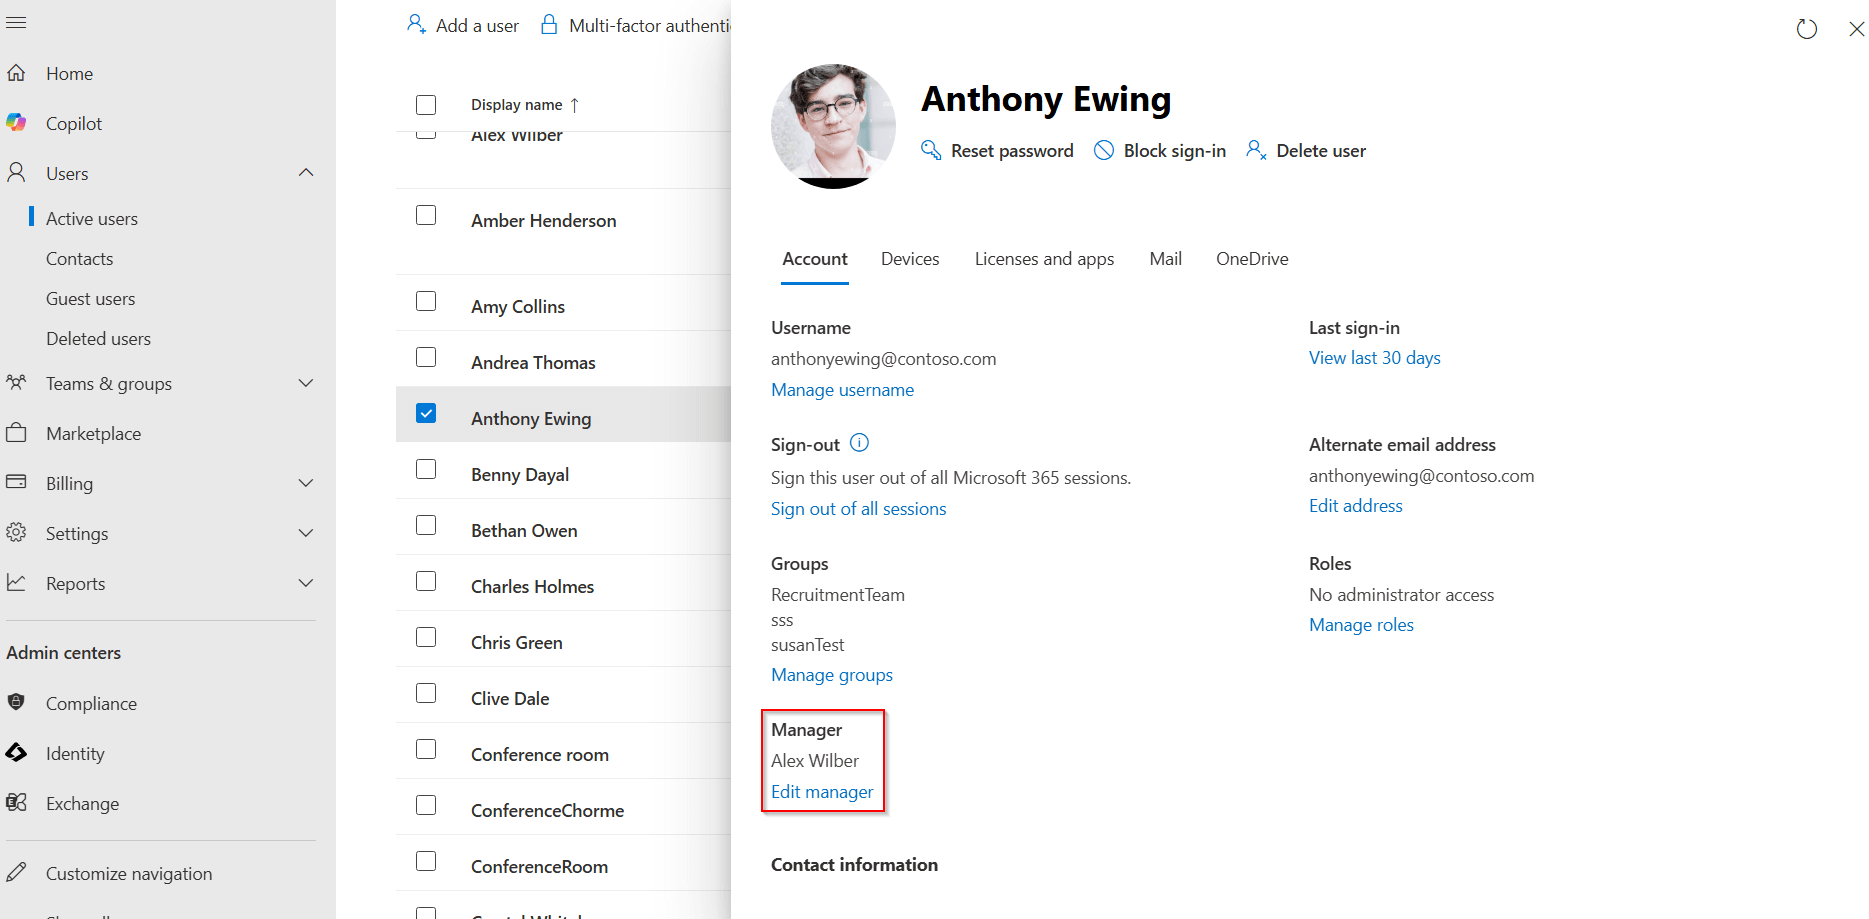This screenshot has width=1869, height=919.
Task: Open the Licenses and apps tab
Action: 1043,258
